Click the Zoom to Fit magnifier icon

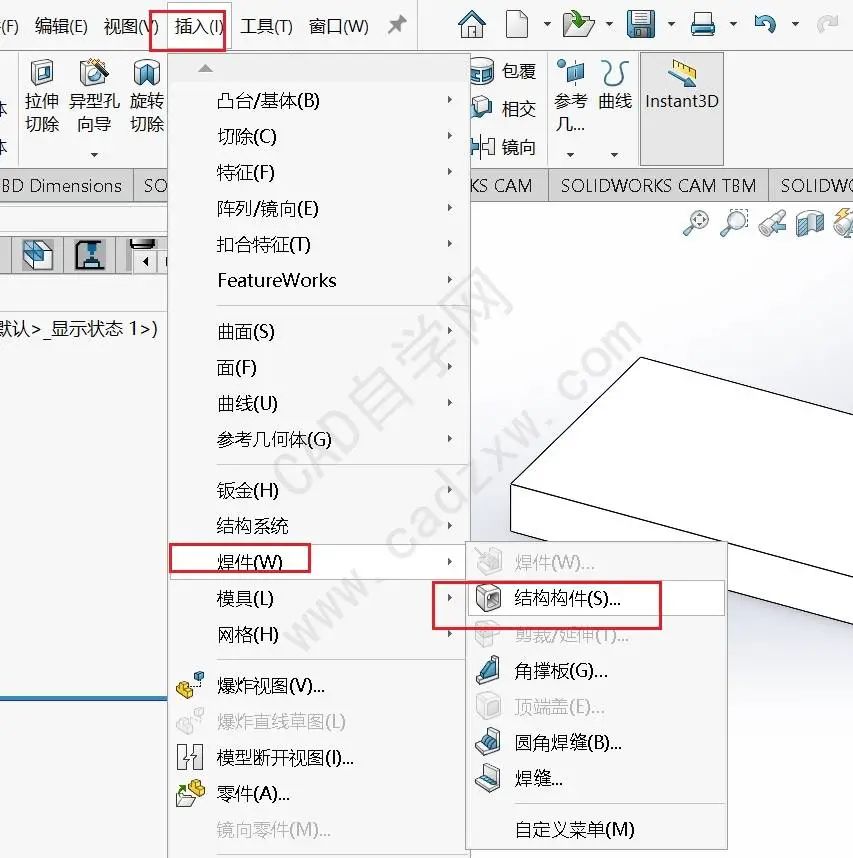coord(696,223)
